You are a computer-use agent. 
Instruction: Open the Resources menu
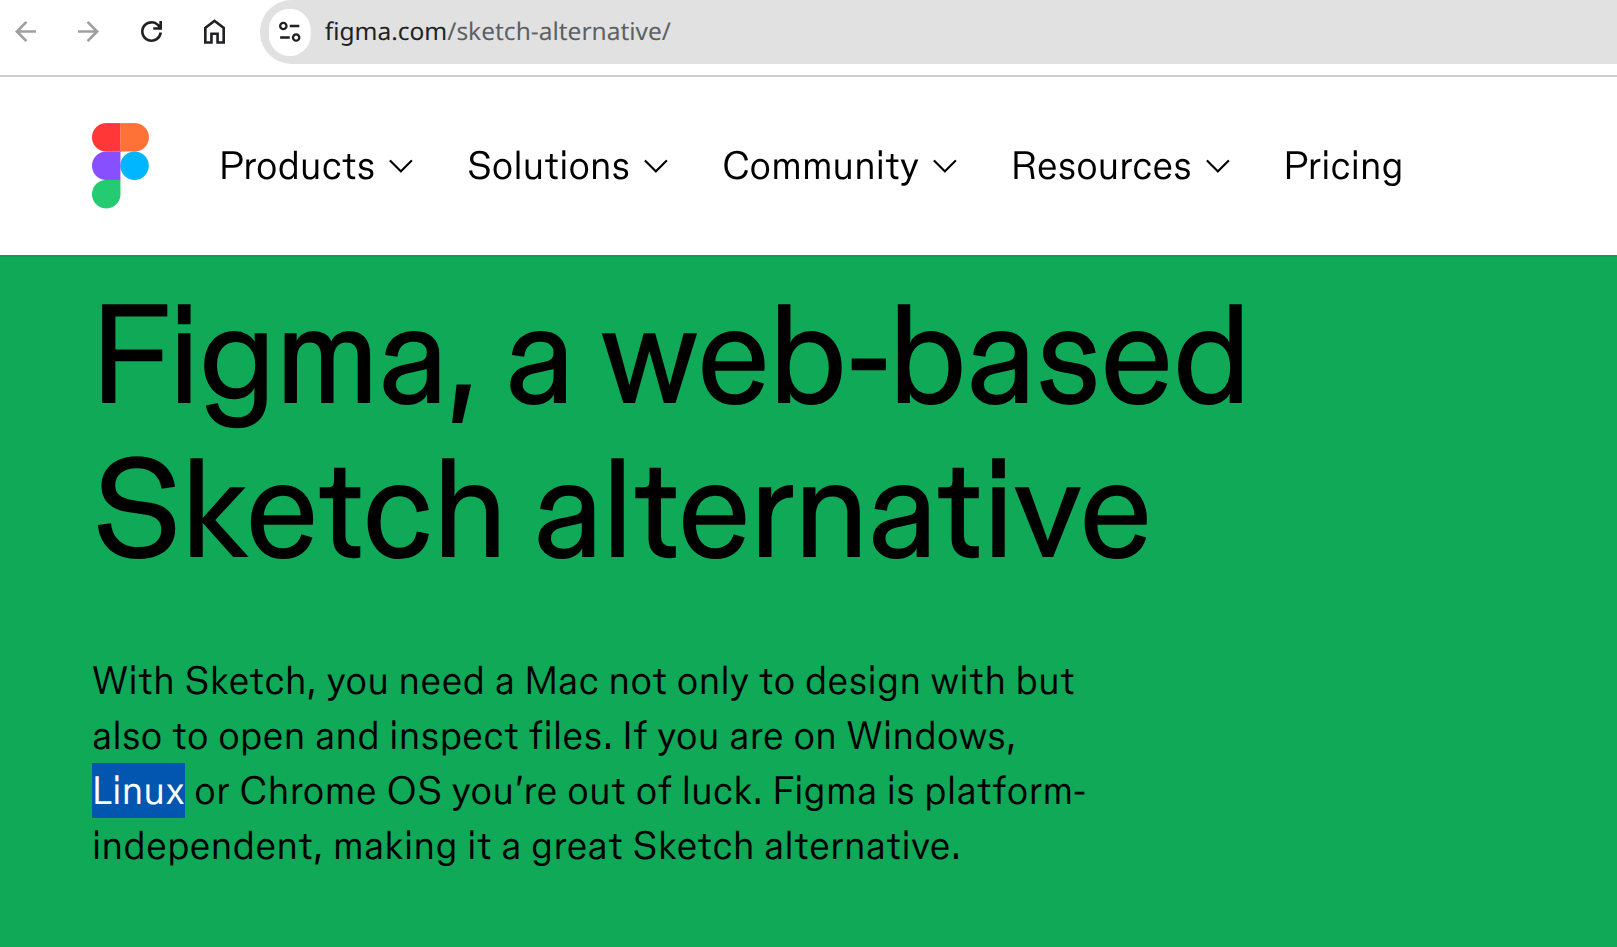tap(1120, 166)
